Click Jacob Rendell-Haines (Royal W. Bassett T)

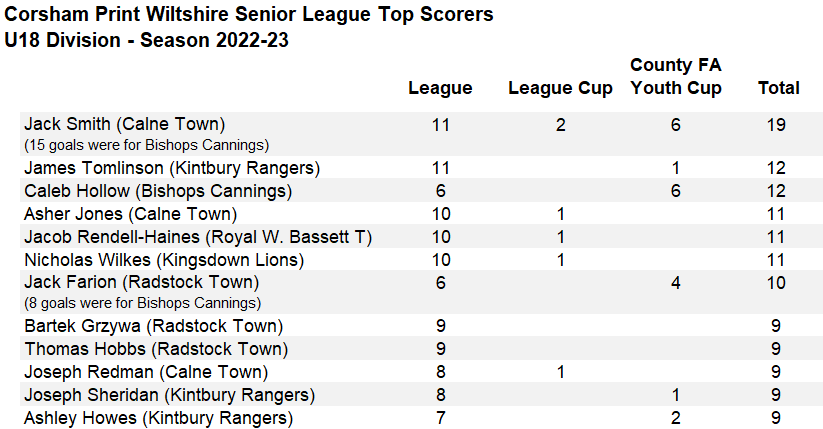pyautogui.click(x=198, y=237)
